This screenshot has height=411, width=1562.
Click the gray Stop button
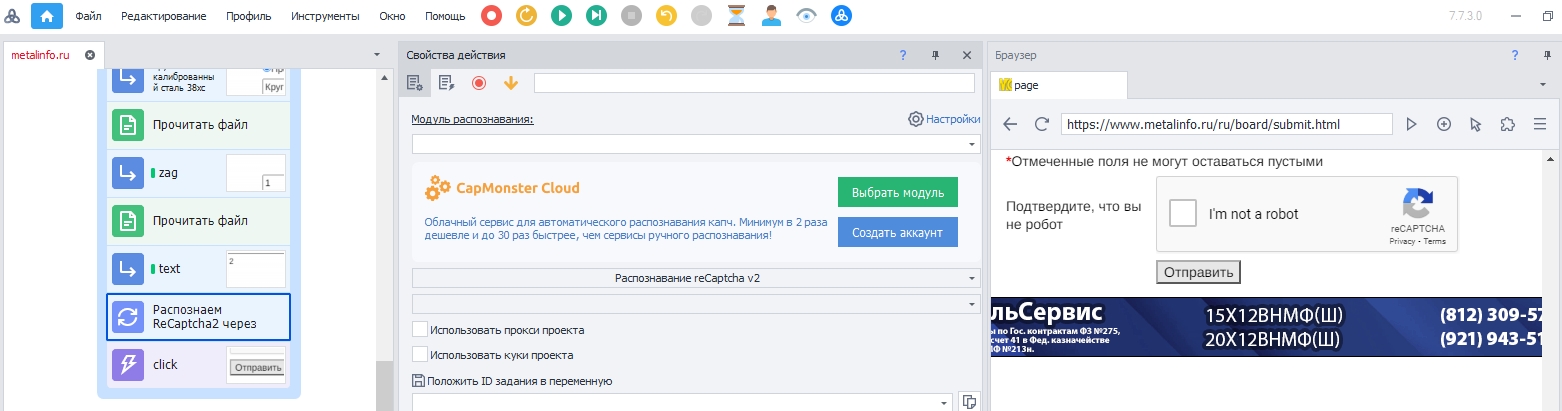coord(631,15)
